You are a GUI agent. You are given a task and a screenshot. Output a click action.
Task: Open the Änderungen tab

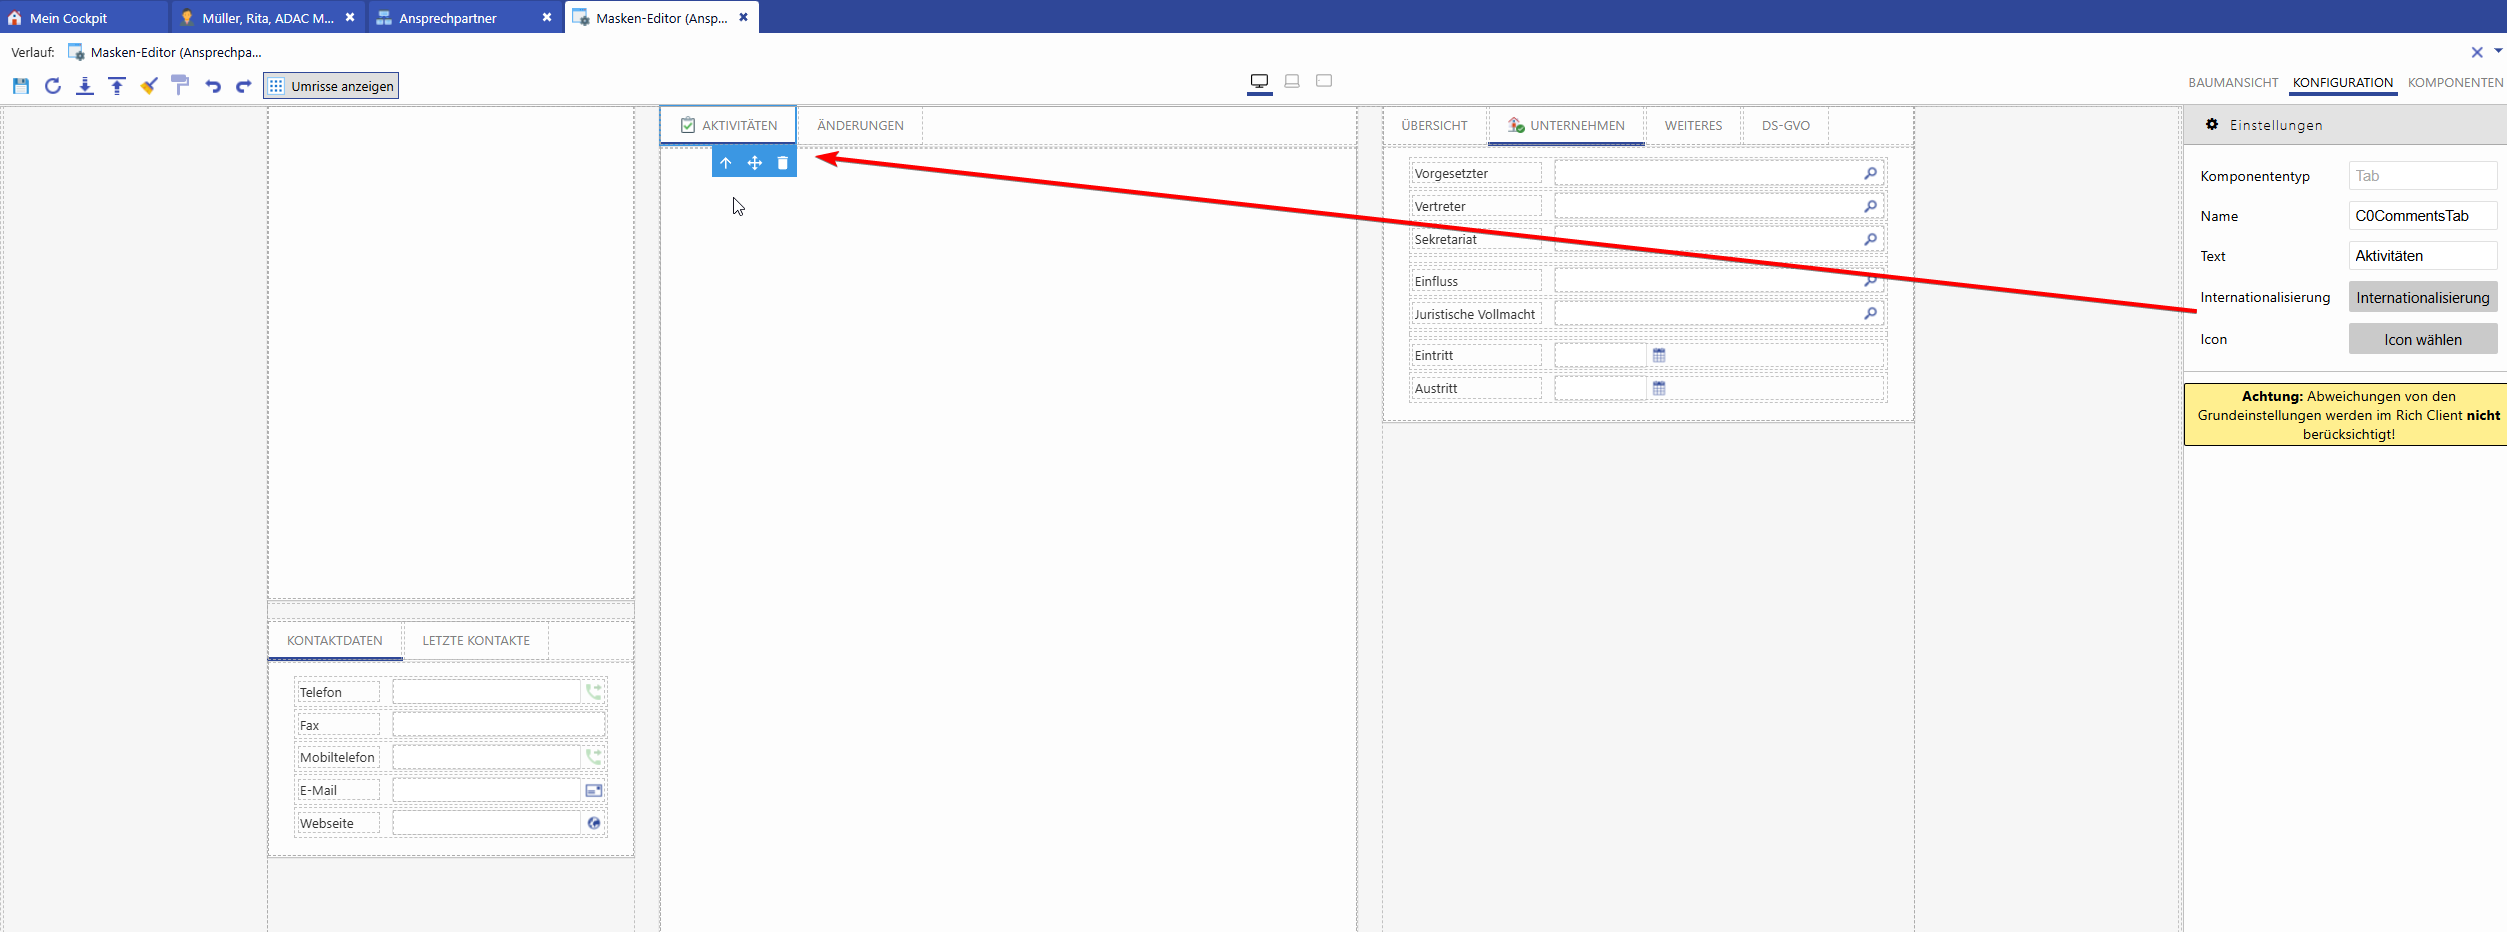(860, 126)
